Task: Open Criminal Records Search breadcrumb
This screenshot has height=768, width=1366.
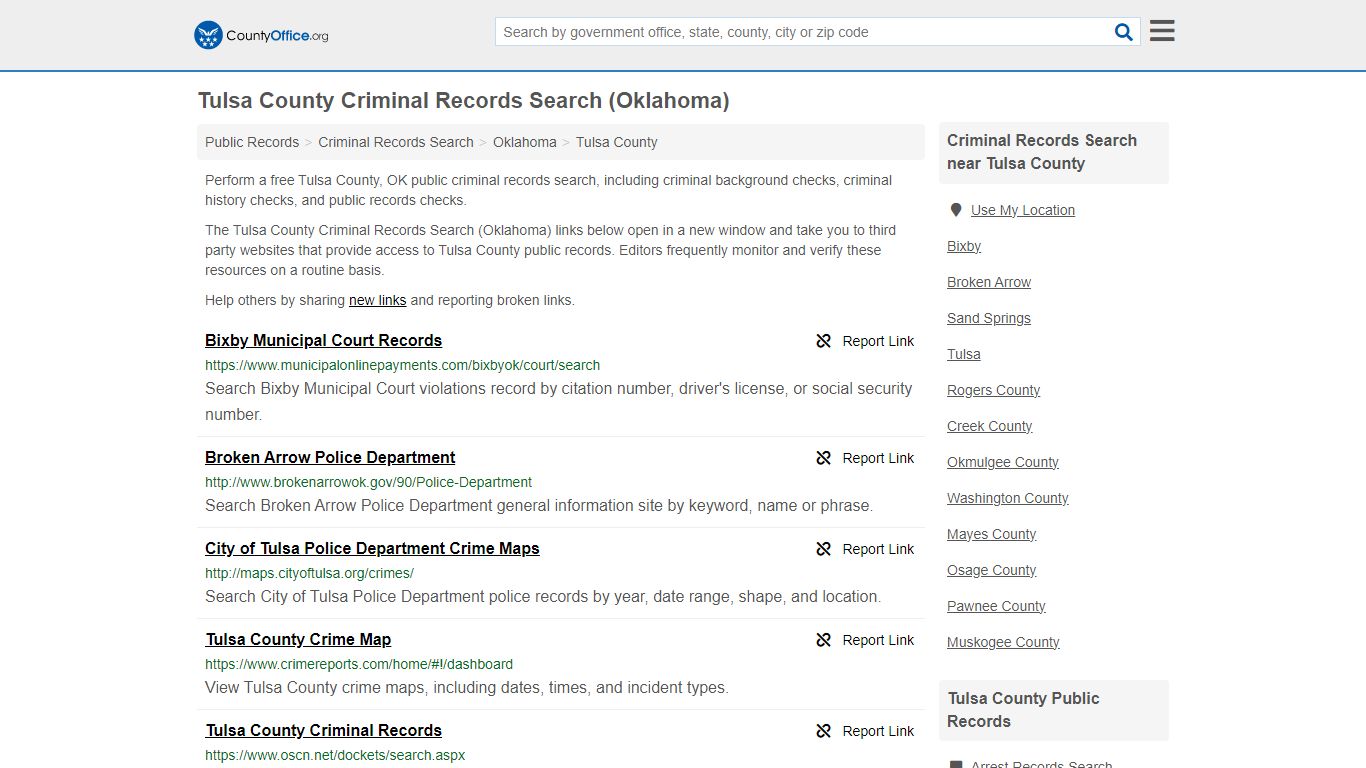Action: 396,142
